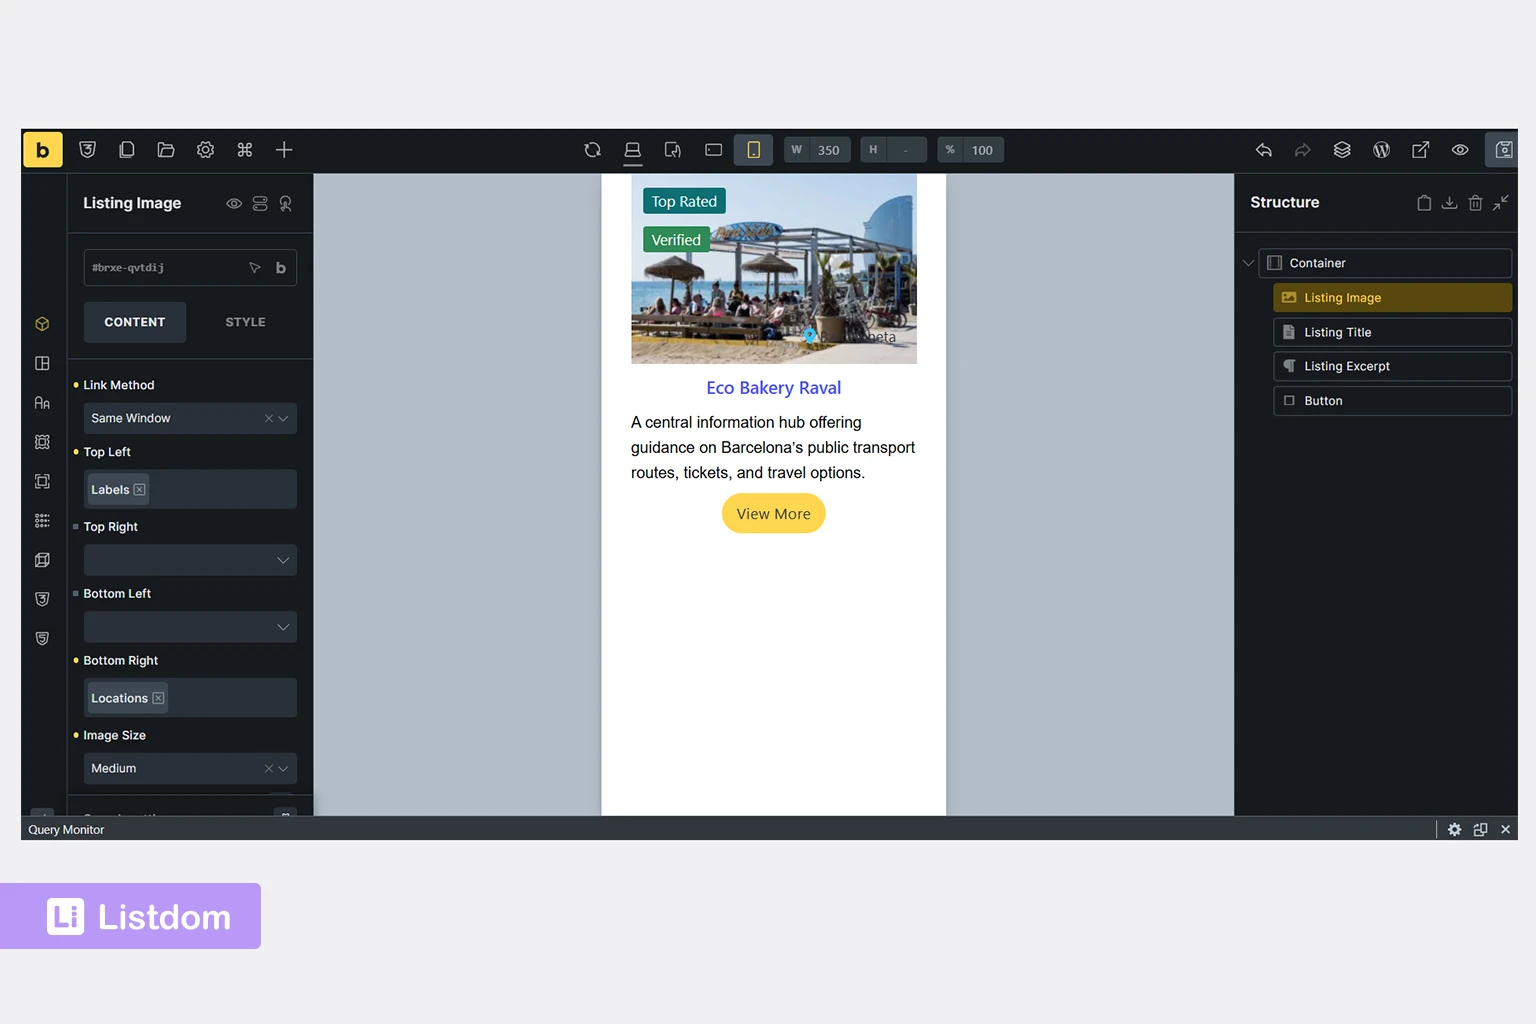Open the settings gear in top toolbar
The height and width of the screenshot is (1024, 1536).
[x=205, y=150]
